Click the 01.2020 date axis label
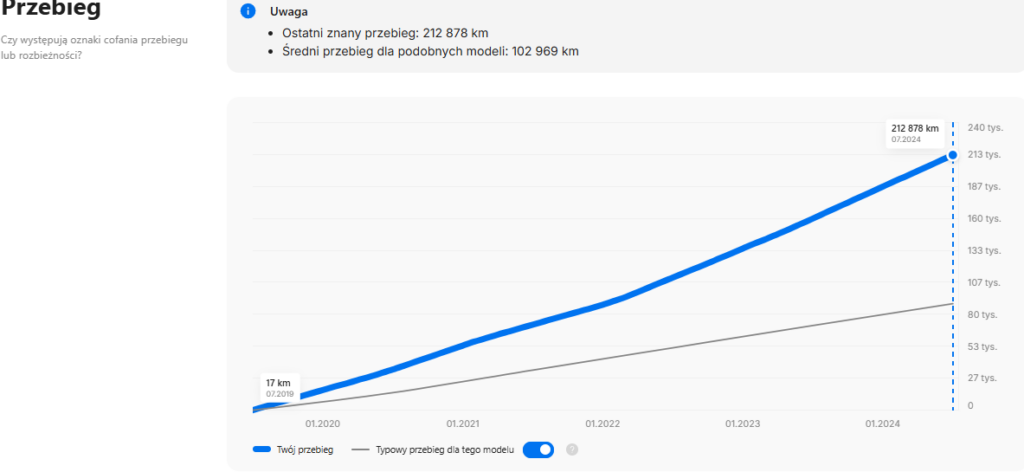This screenshot has height=472, width=1024. [x=325, y=424]
